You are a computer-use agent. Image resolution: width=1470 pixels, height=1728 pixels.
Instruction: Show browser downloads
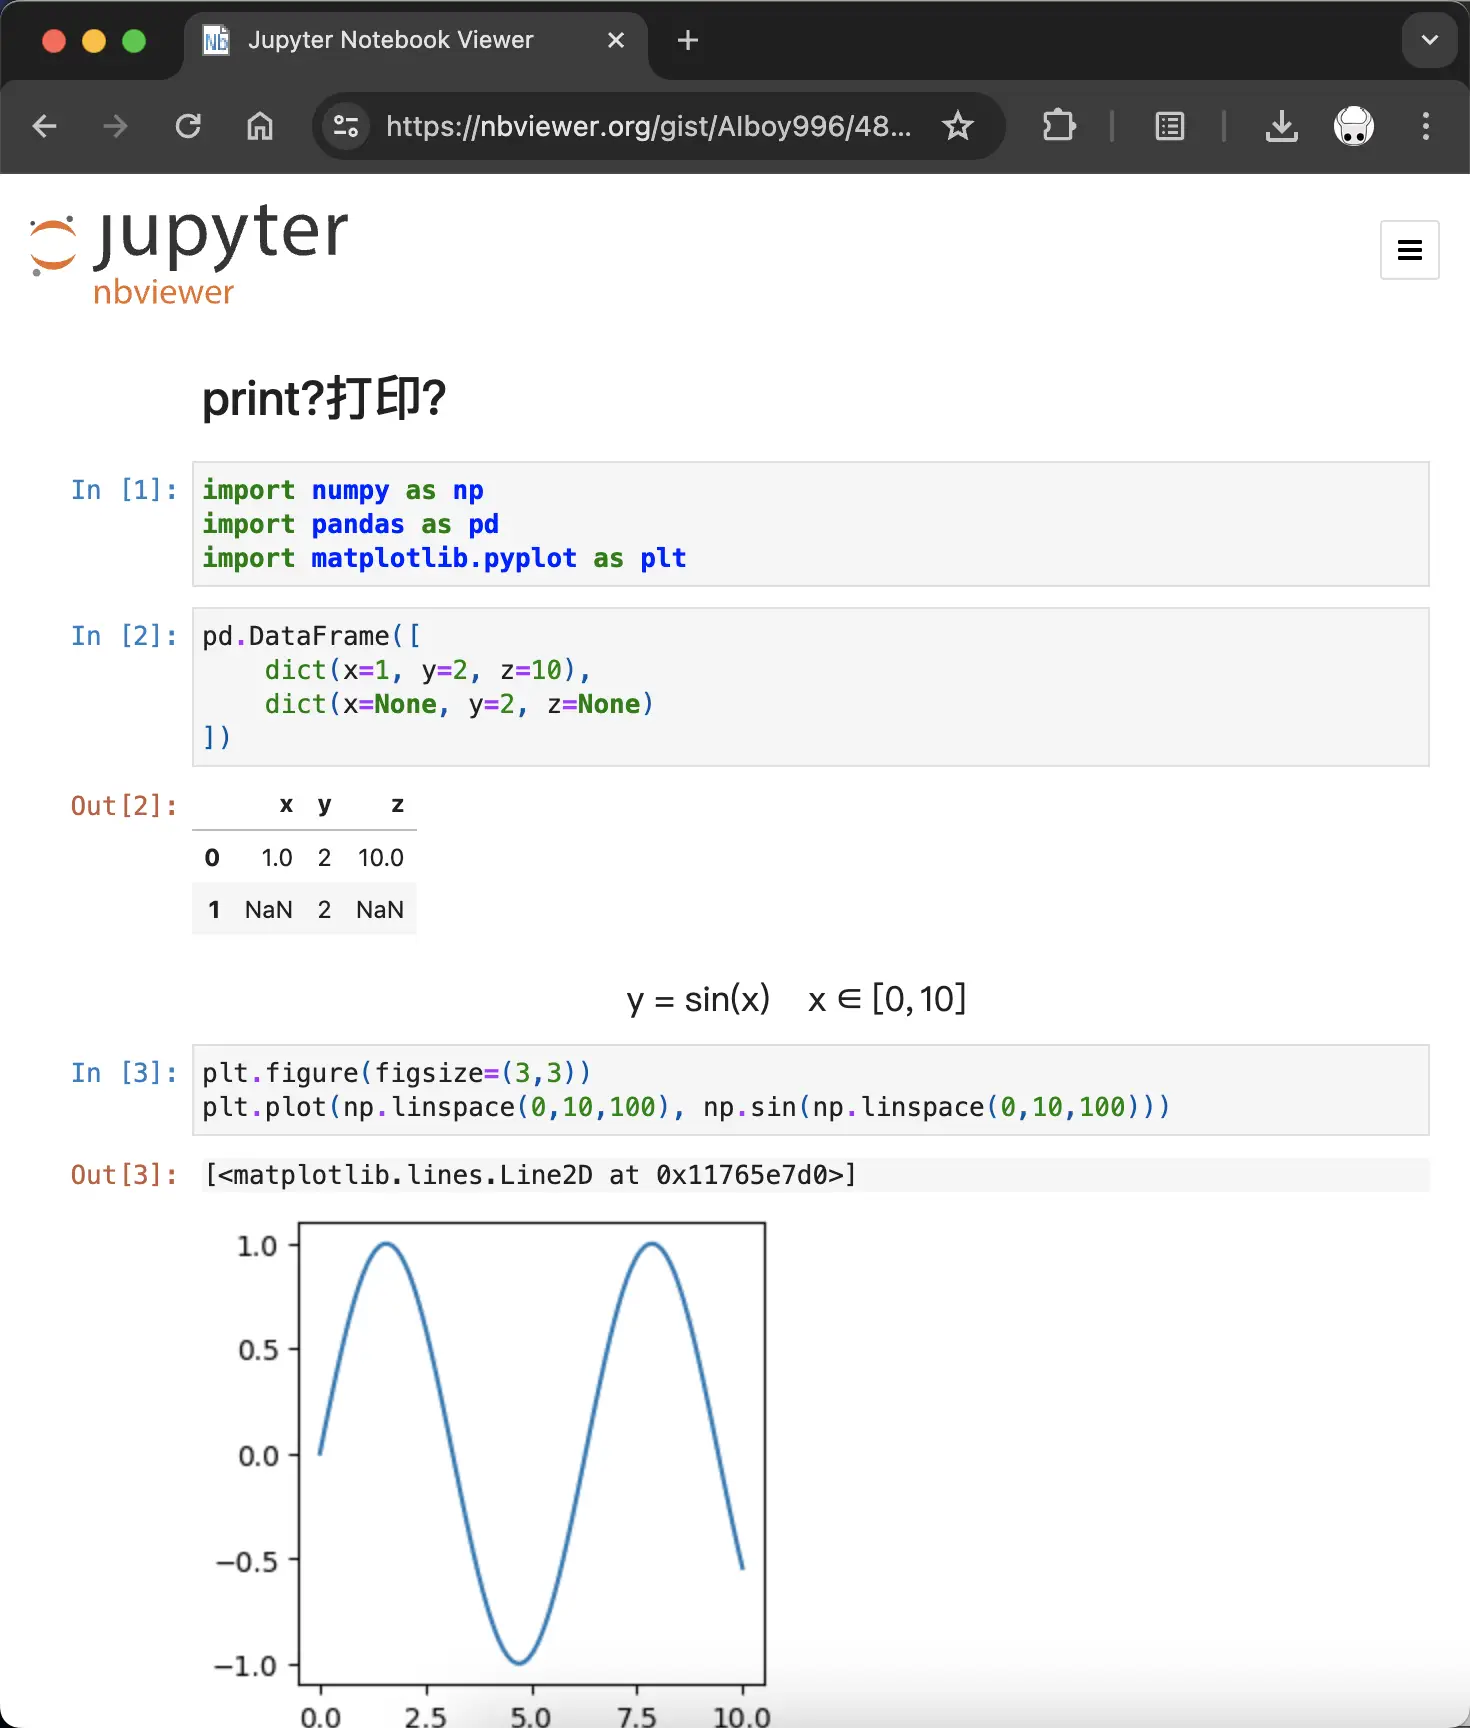(x=1281, y=126)
